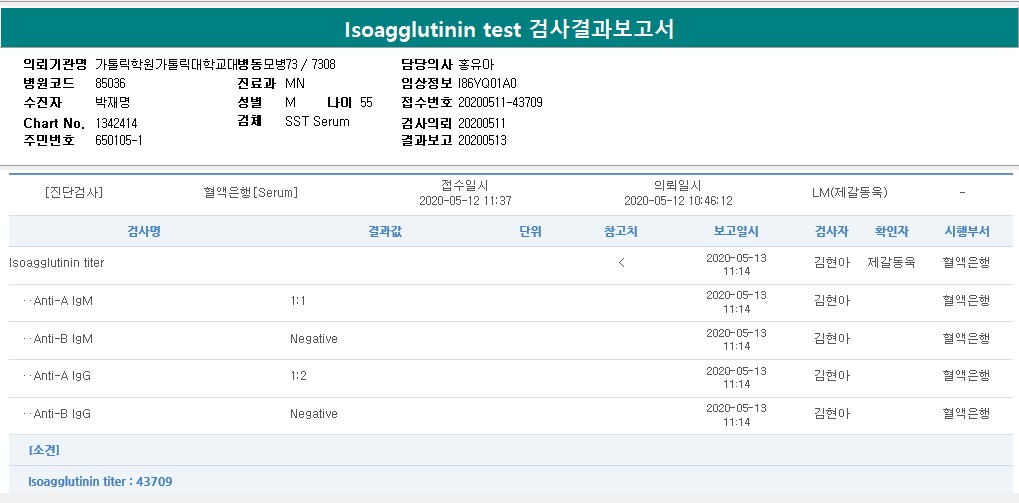
Task: Click the LM(제갈동욱) label
Action: click(x=850, y=192)
